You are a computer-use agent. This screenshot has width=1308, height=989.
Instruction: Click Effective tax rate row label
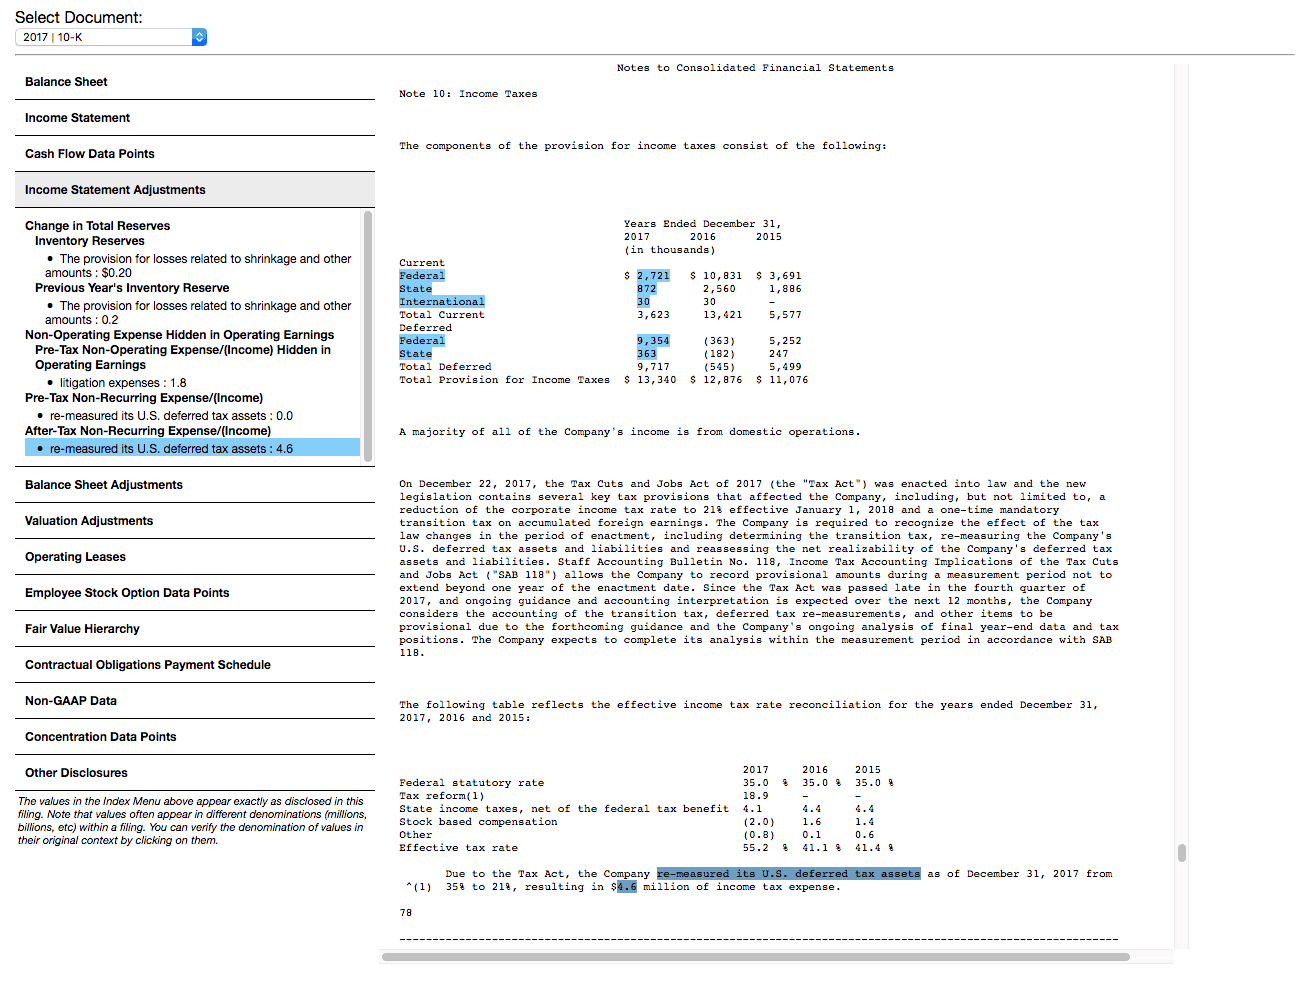coord(458,848)
